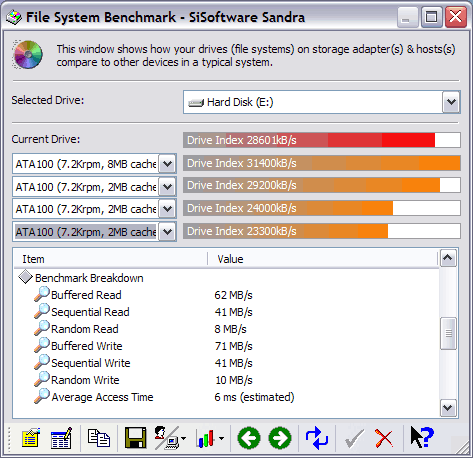Image resolution: width=473 pixels, height=458 pixels.
Task: Click the Value column header
Action: (323, 259)
